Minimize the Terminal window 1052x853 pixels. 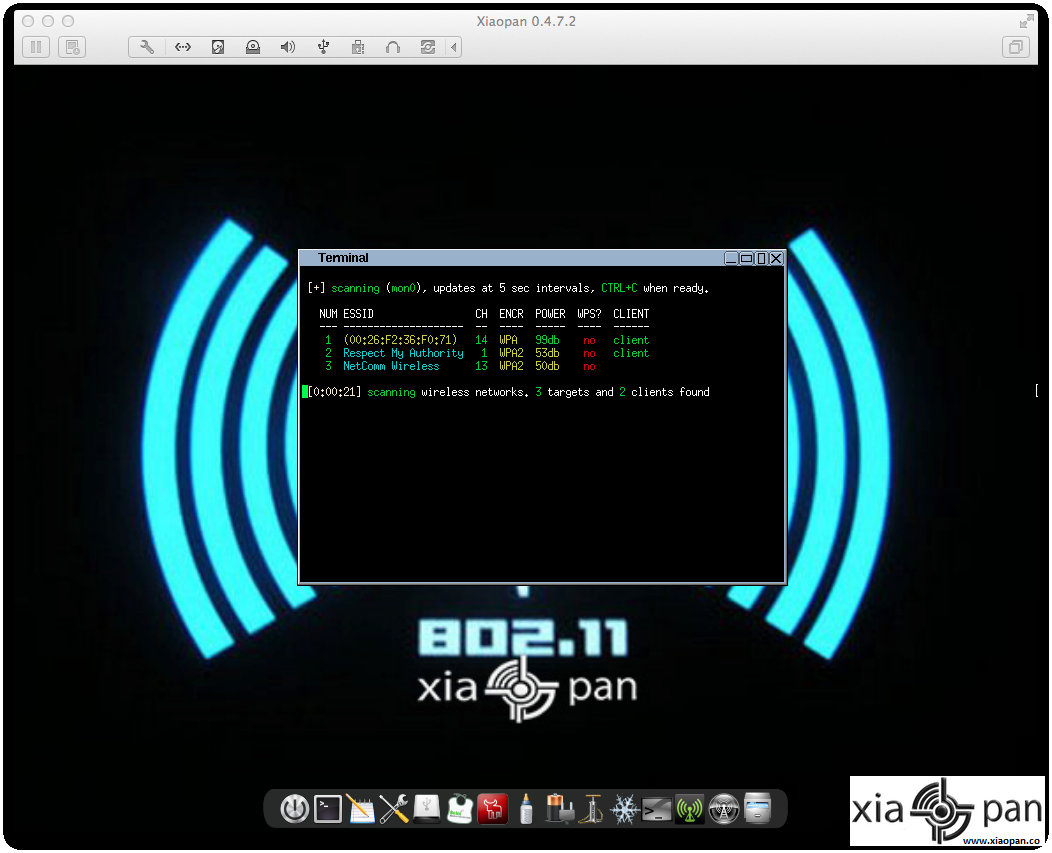[x=731, y=258]
